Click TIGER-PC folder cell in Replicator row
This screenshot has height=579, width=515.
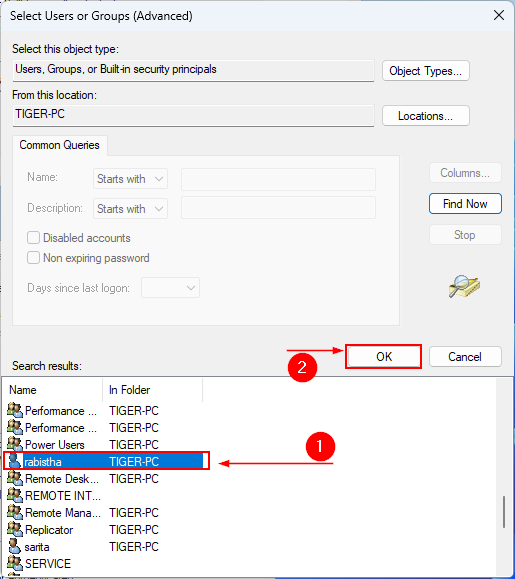[x=134, y=530]
